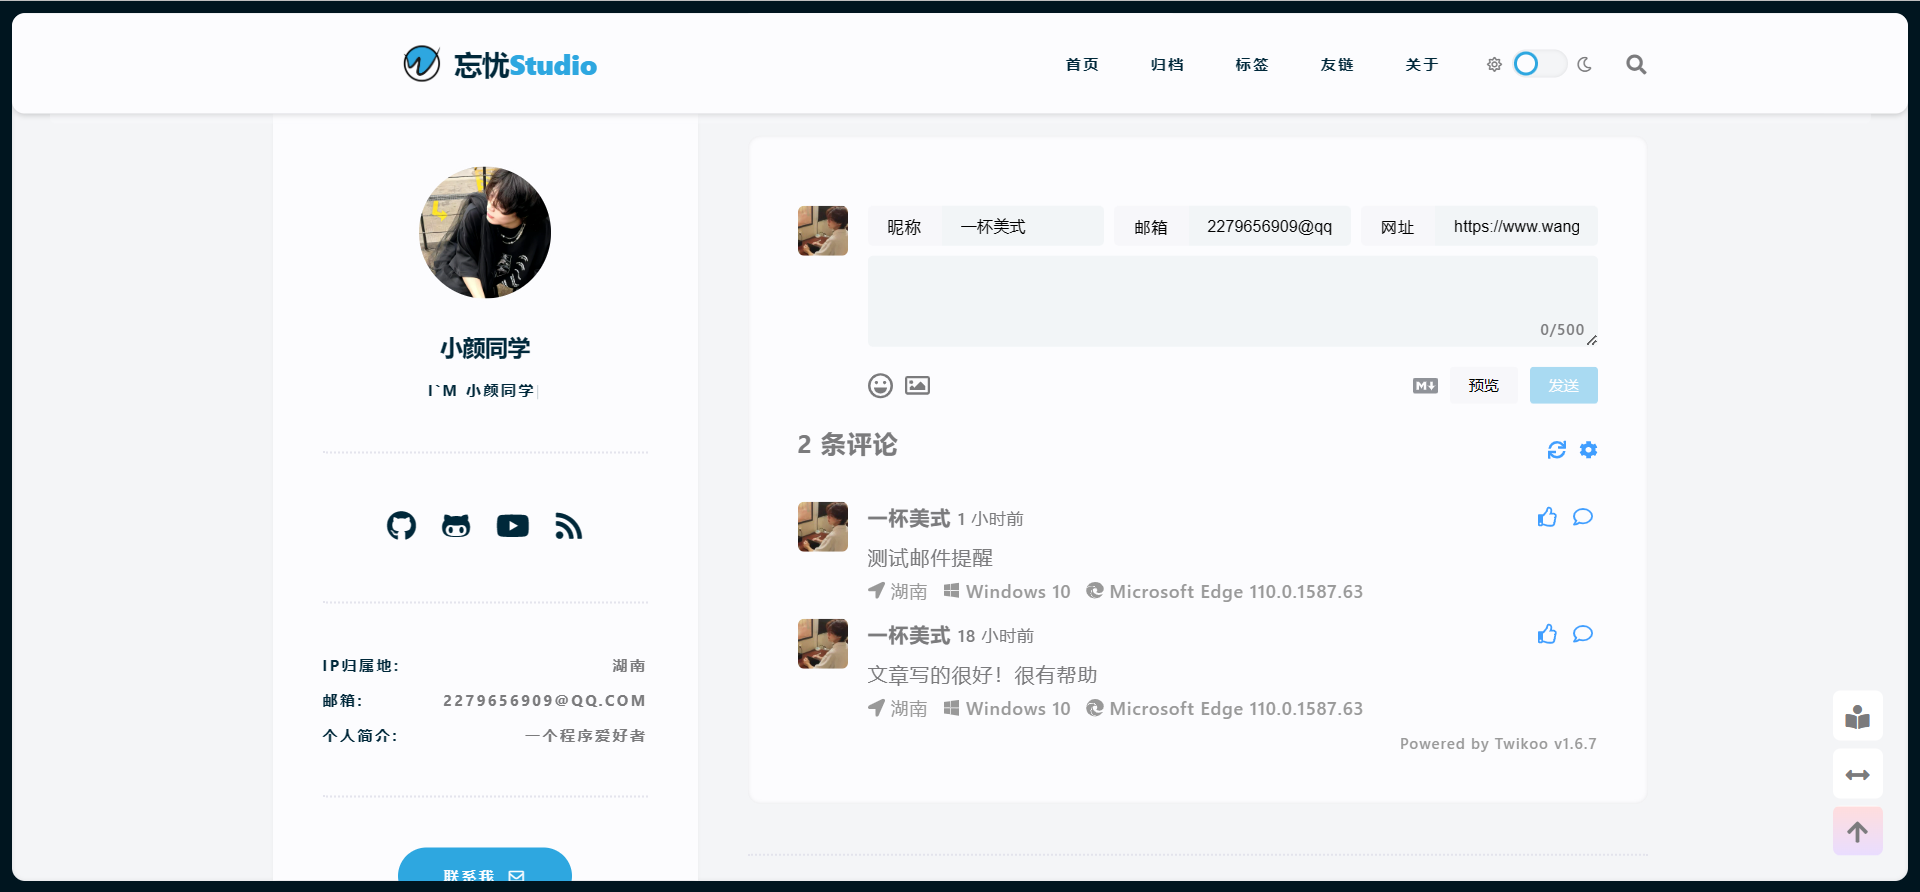Image resolution: width=1920 pixels, height=892 pixels.
Task: Click the 2 条评论 heading
Action: coord(847,445)
